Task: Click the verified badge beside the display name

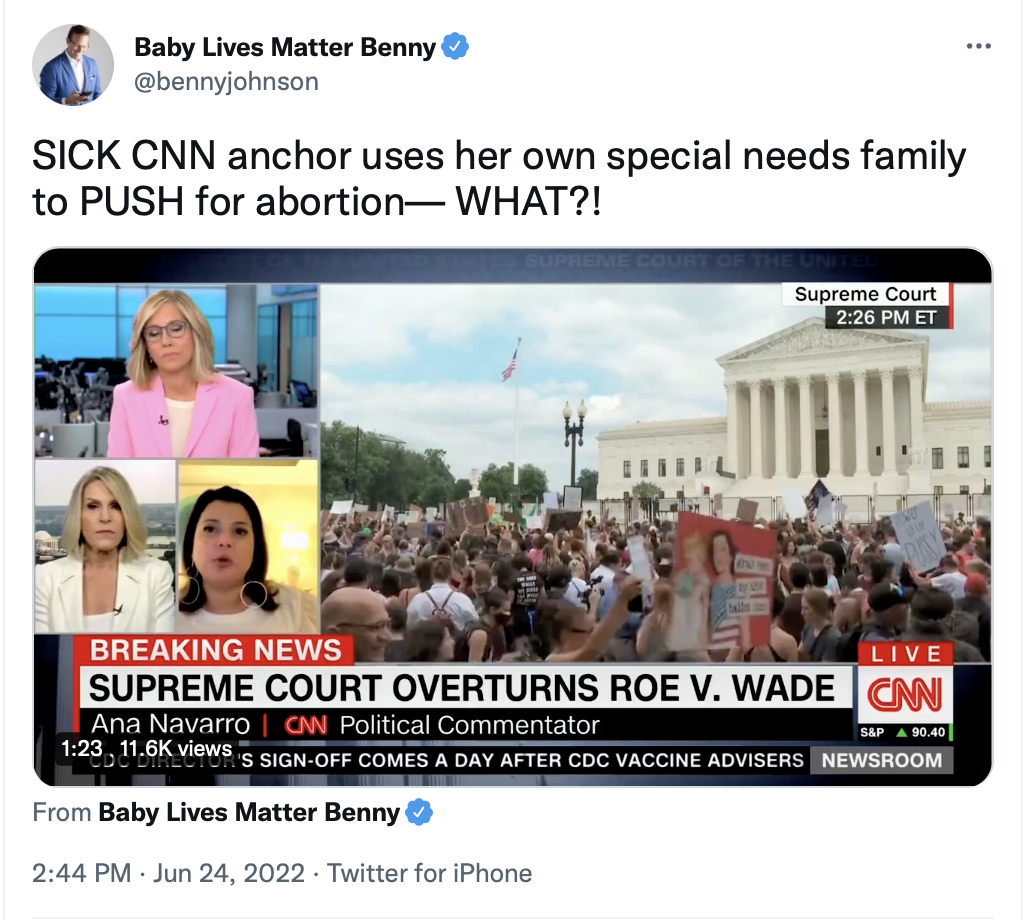Action: point(455,47)
